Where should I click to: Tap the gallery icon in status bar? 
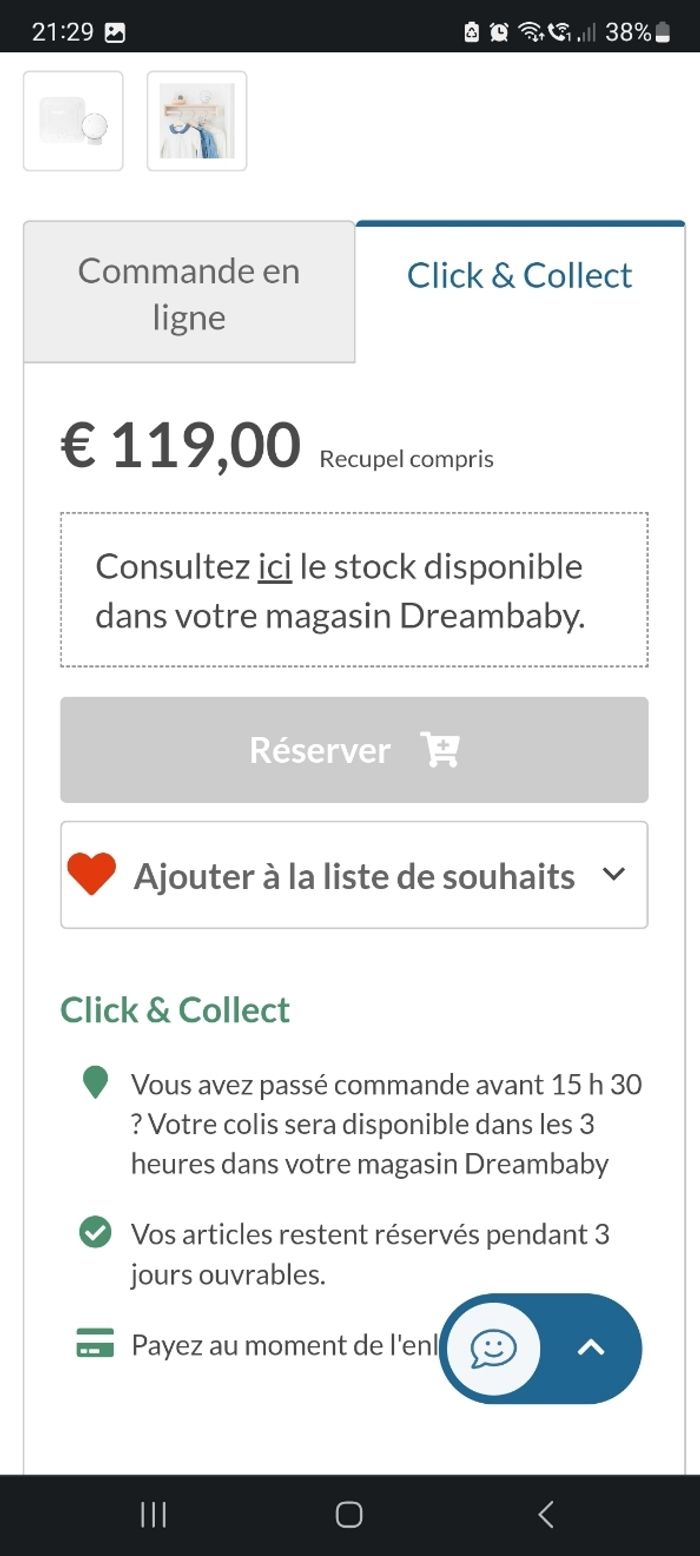(115, 32)
